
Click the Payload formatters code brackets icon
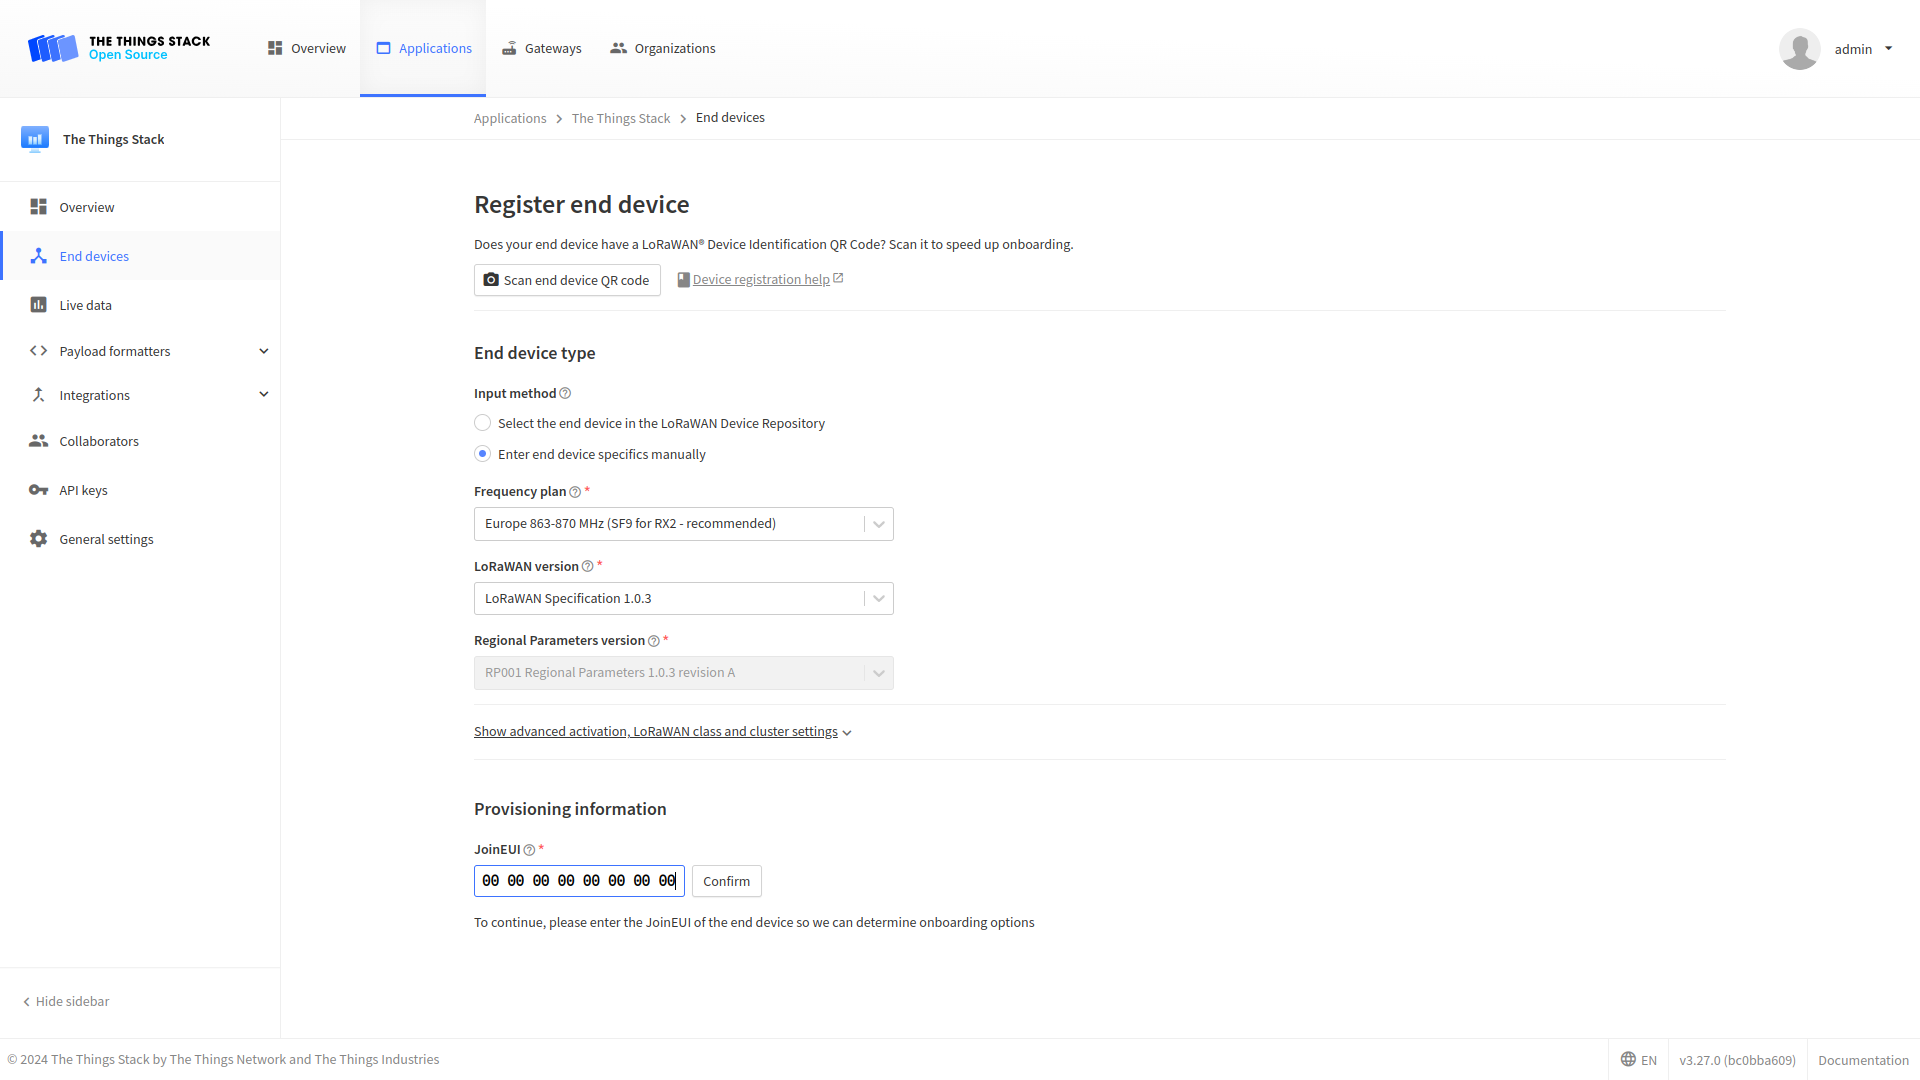[x=38, y=351]
